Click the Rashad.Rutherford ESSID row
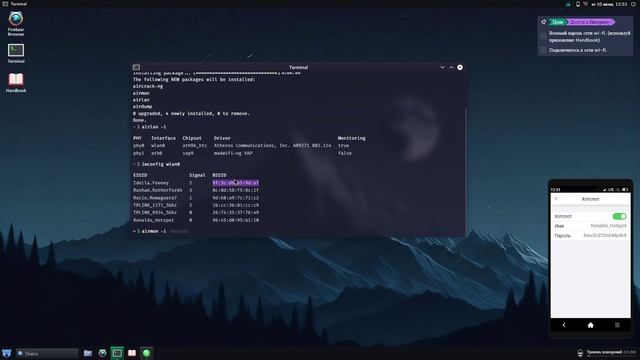The width and height of the screenshot is (640, 360). tap(196, 190)
